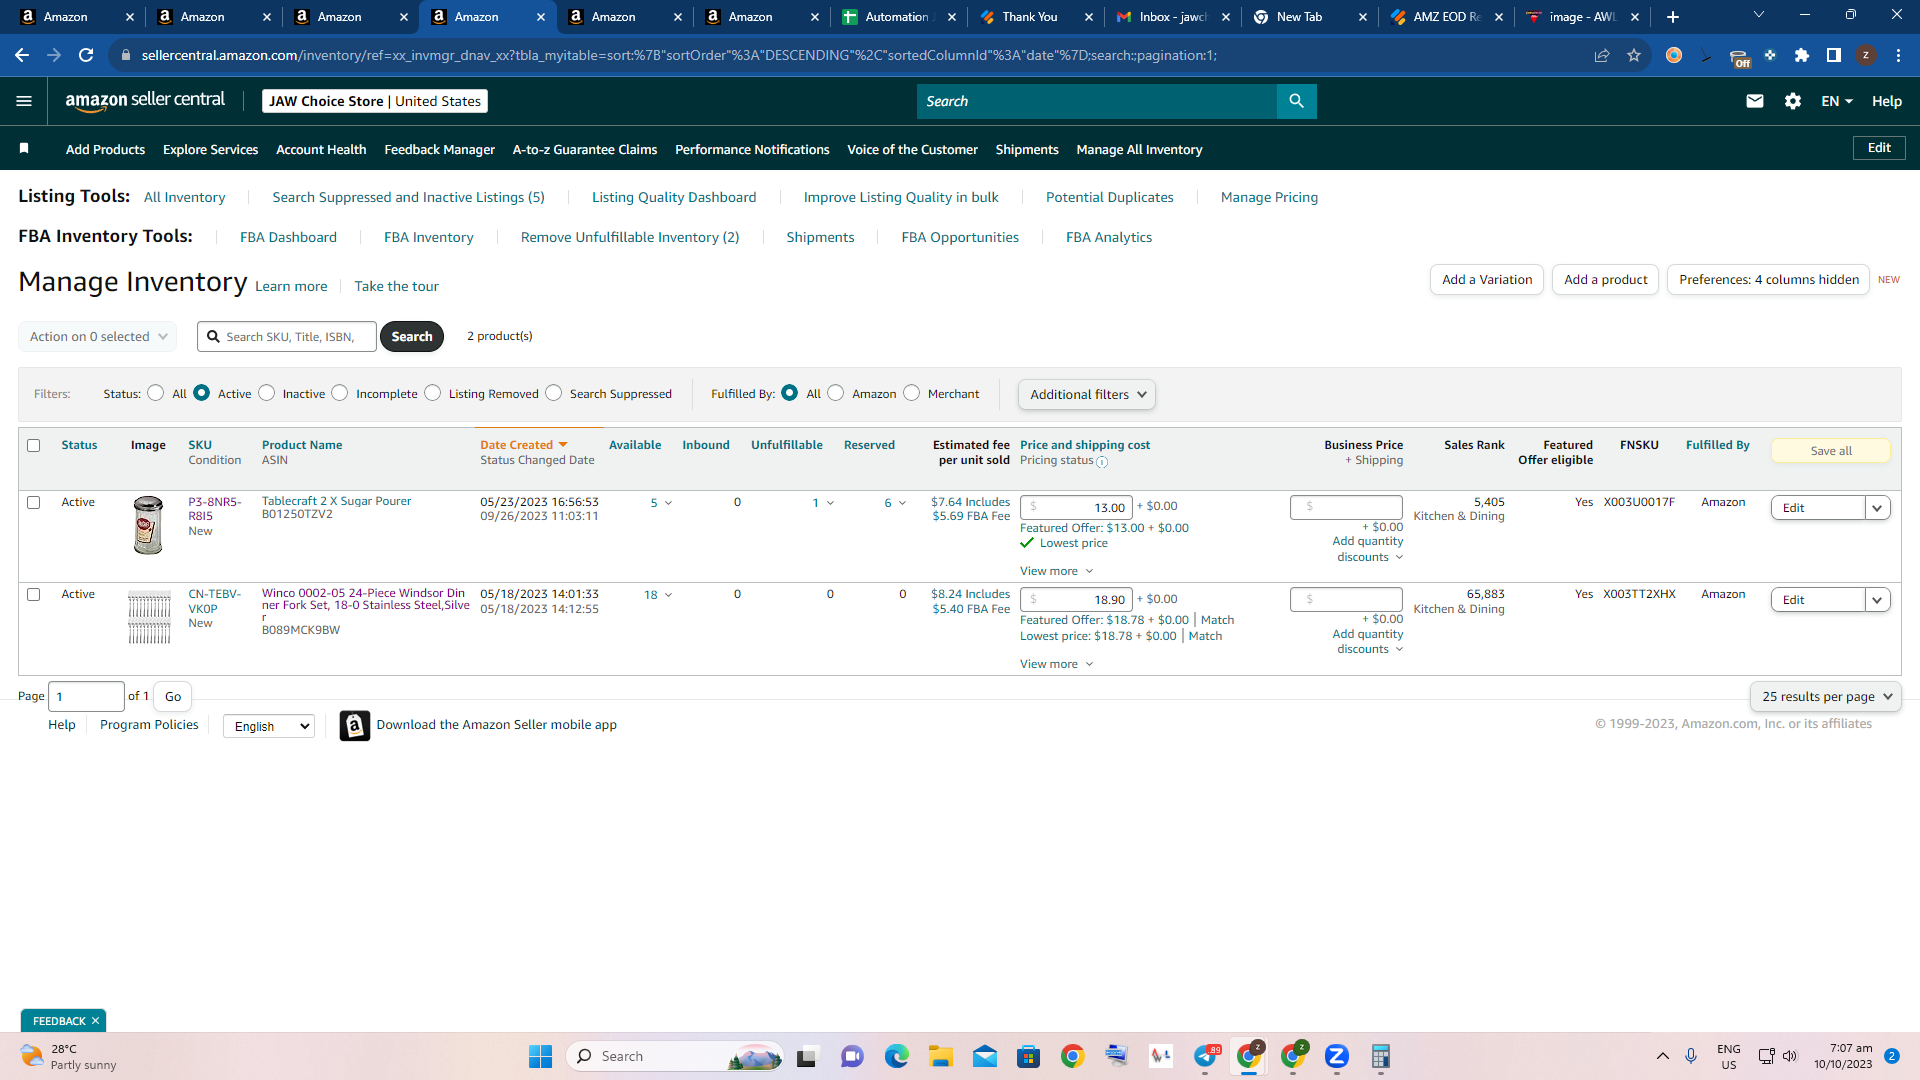
Task: Select the Inactive status radio button
Action: (267, 393)
